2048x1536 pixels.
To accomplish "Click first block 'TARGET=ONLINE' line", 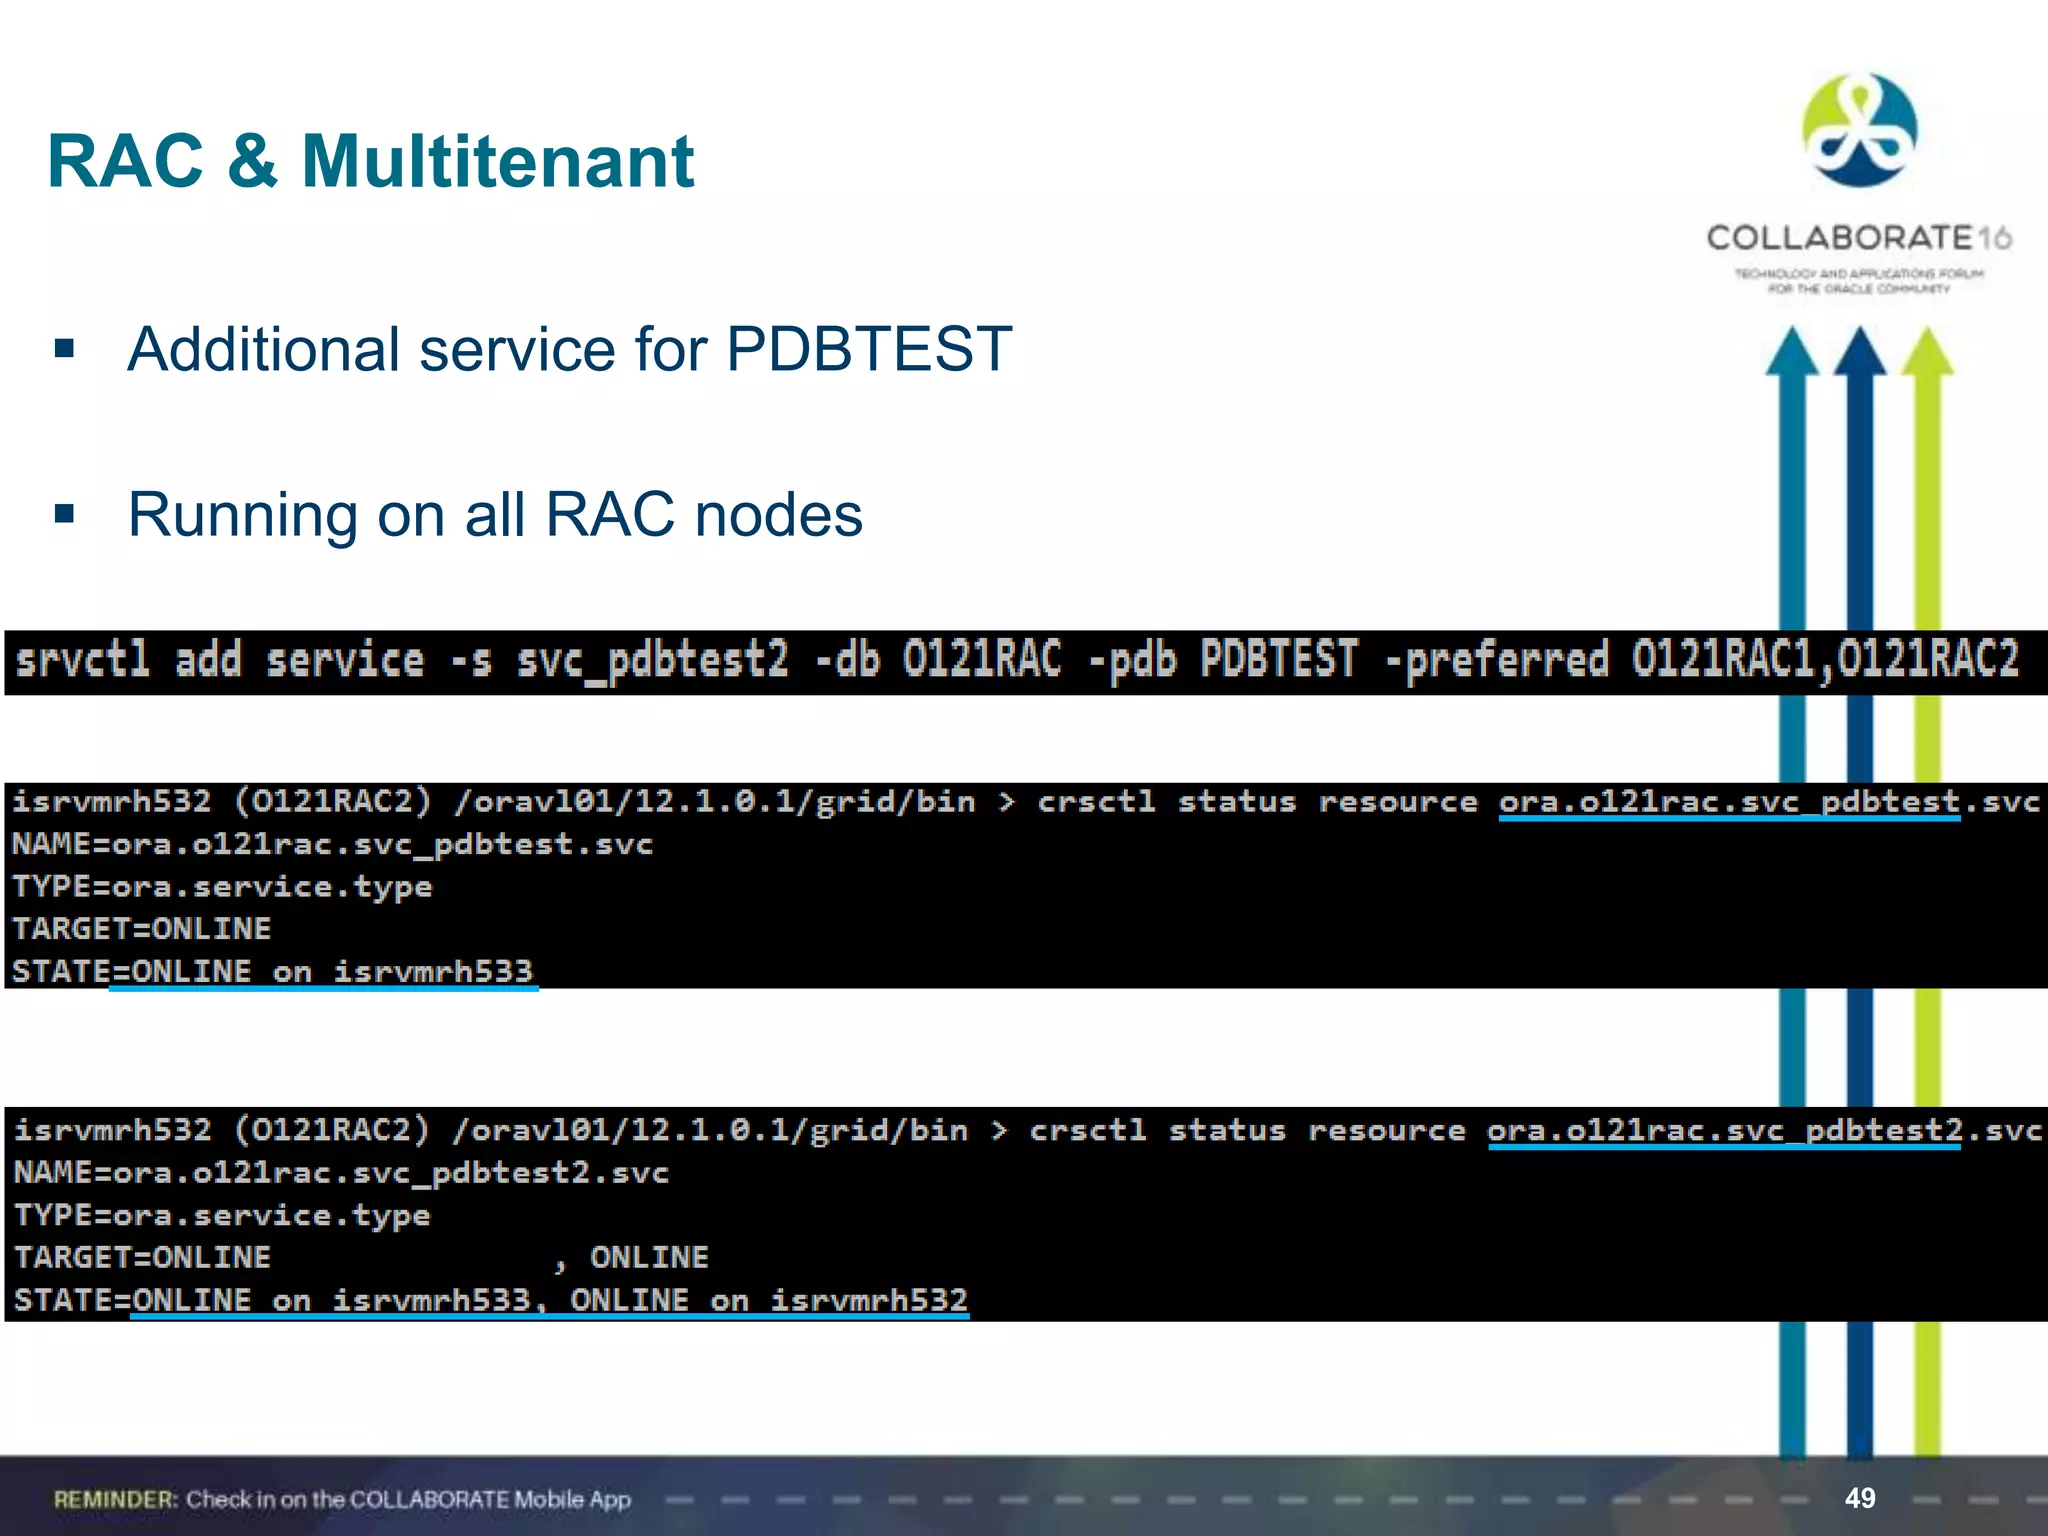I will (x=141, y=929).
